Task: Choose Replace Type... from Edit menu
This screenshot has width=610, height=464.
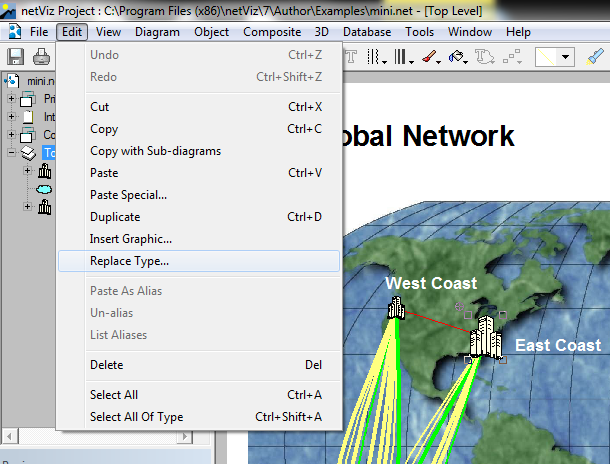Action: point(129,261)
